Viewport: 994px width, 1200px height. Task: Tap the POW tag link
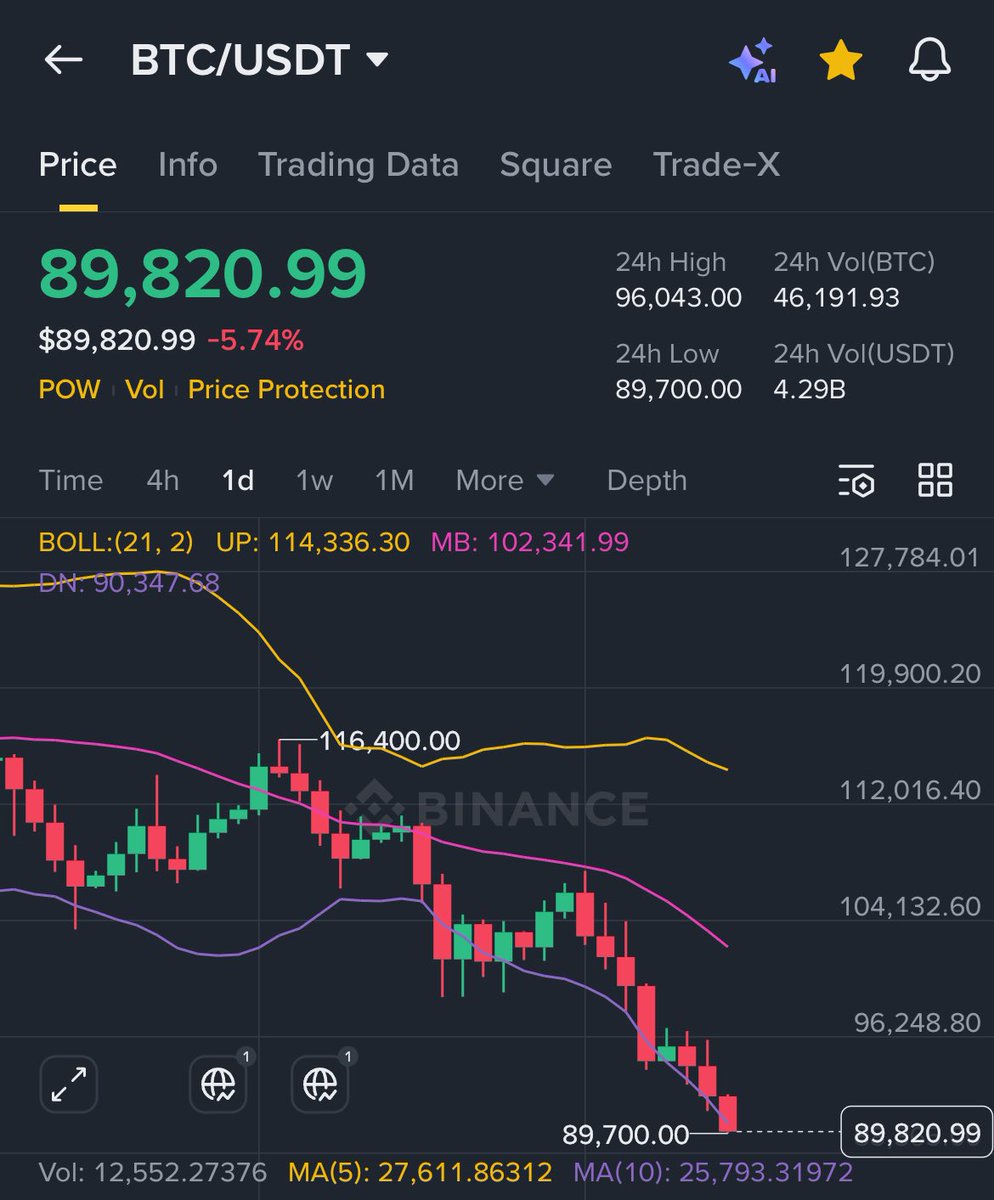(x=69, y=389)
